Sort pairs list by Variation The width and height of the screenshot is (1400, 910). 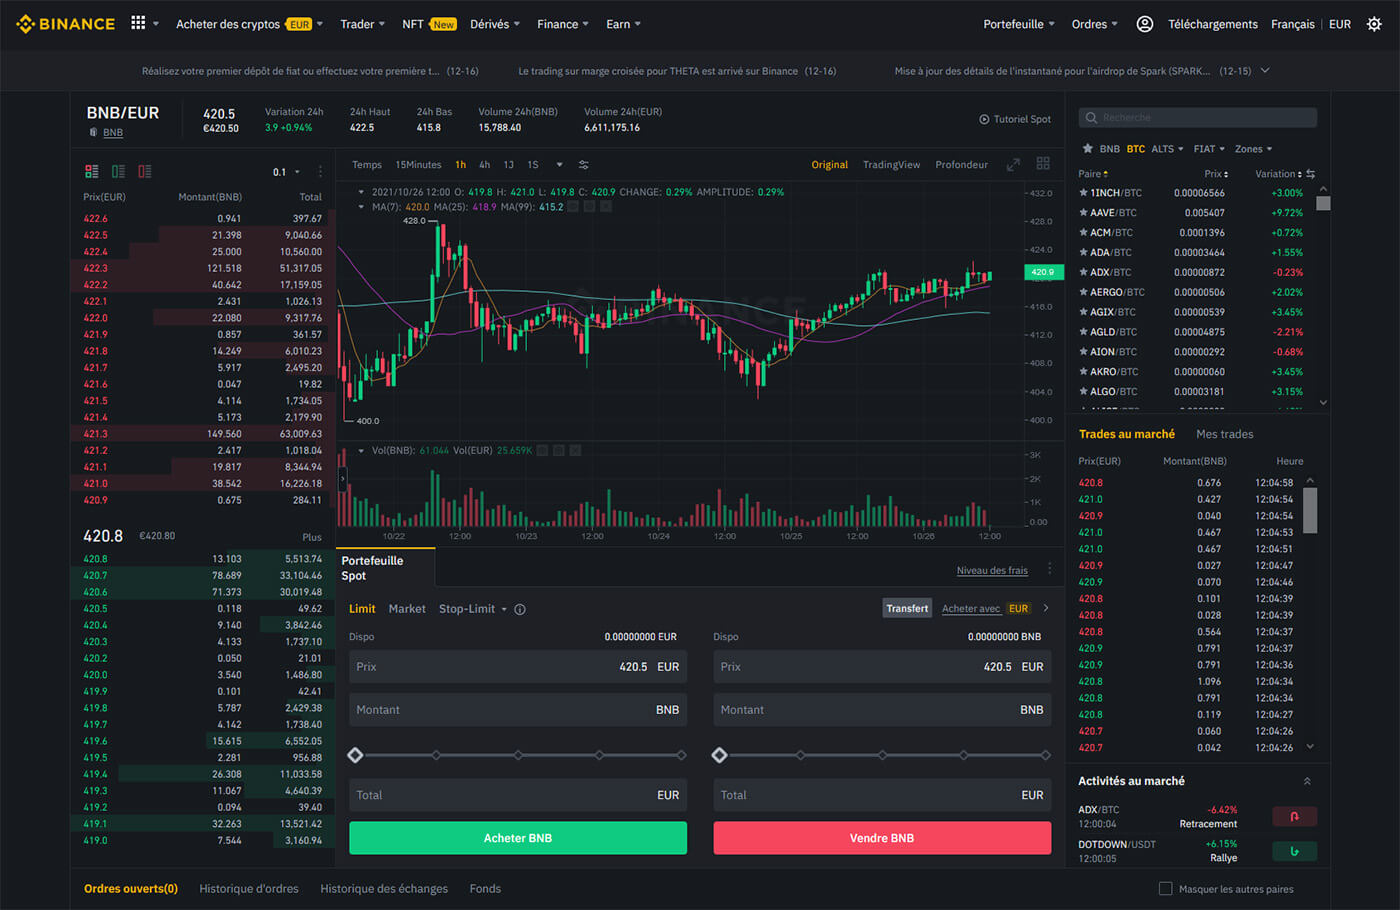pyautogui.click(x=1279, y=174)
